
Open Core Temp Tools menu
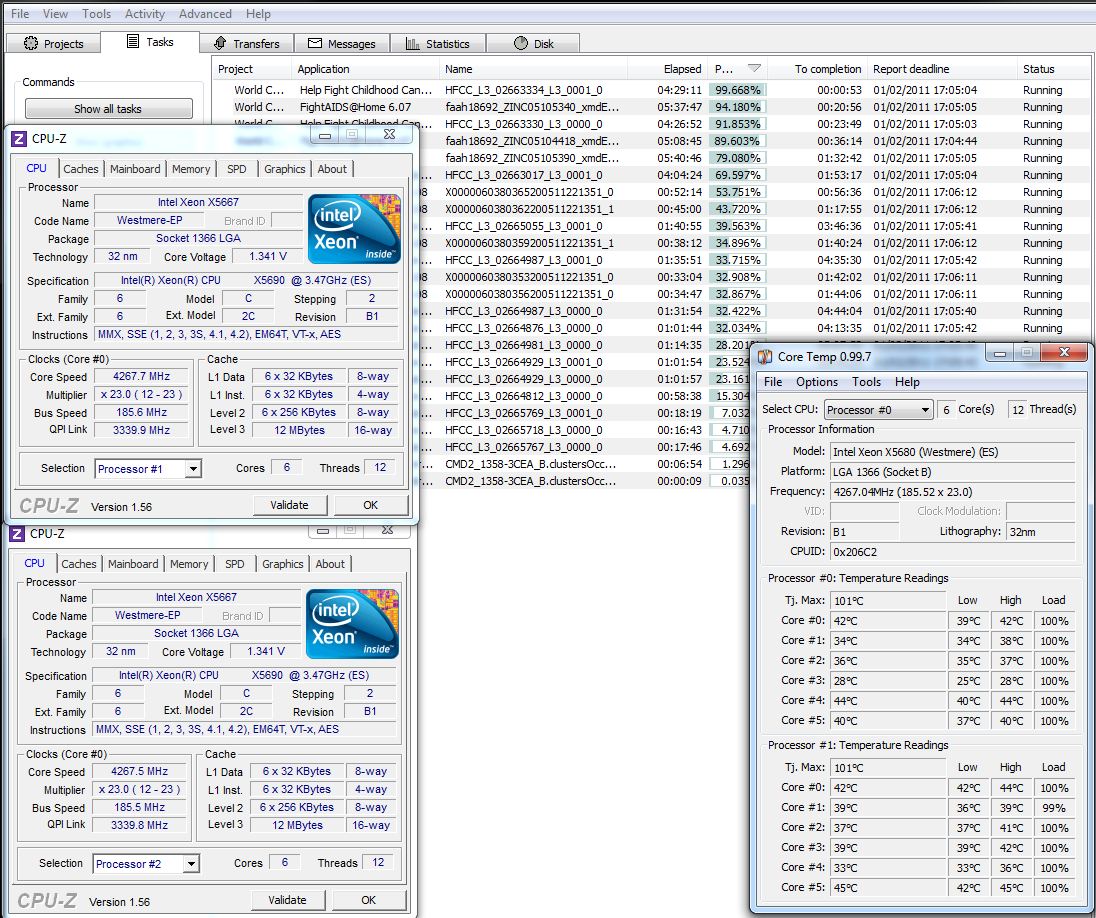tap(866, 382)
